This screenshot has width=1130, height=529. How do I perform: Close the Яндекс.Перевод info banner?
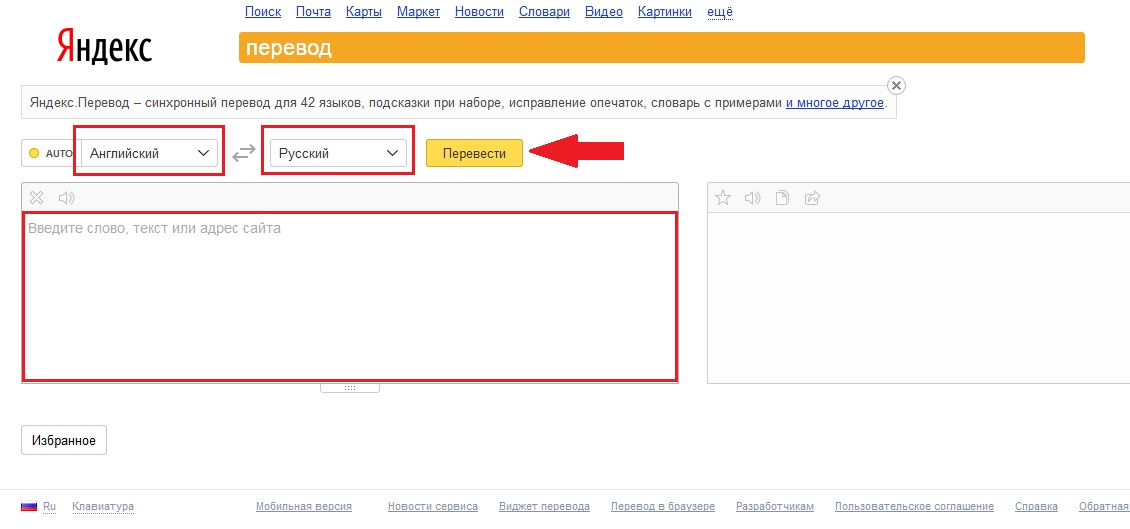tap(896, 86)
